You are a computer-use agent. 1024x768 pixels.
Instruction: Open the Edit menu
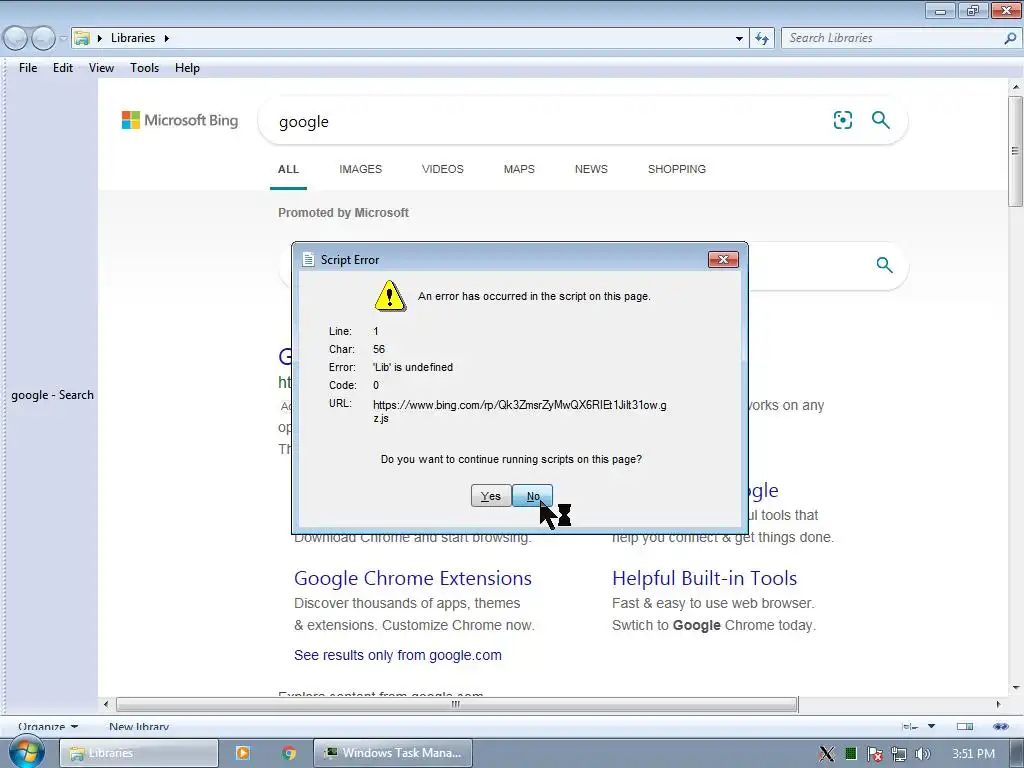pos(63,68)
